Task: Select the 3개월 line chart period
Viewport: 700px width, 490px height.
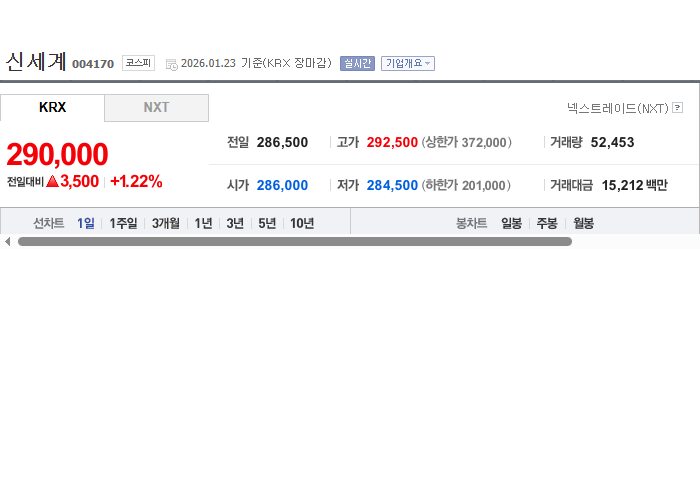Action: 166,223
